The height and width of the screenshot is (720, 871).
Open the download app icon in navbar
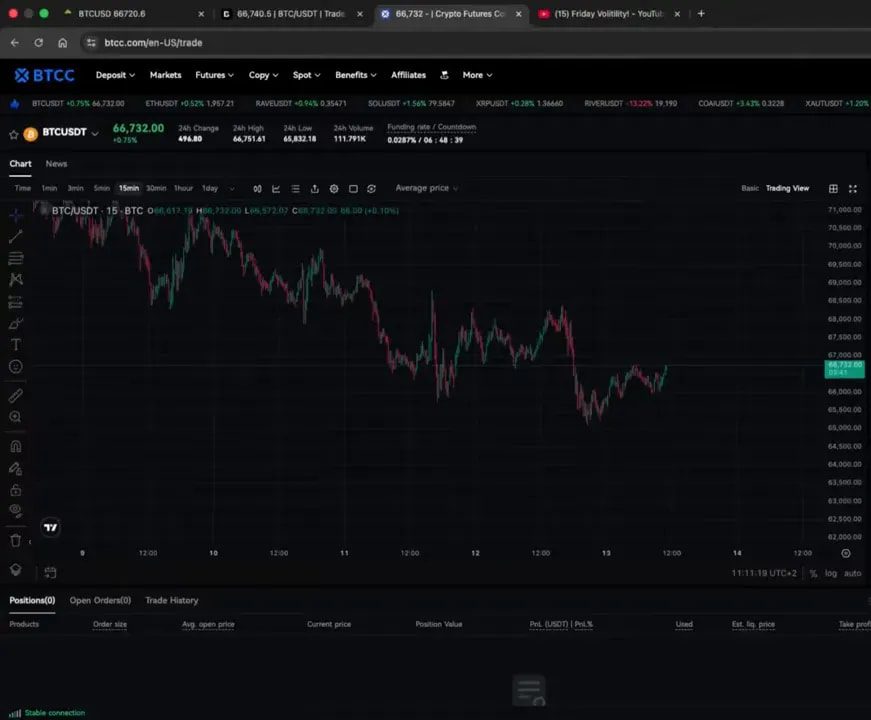tap(444, 75)
